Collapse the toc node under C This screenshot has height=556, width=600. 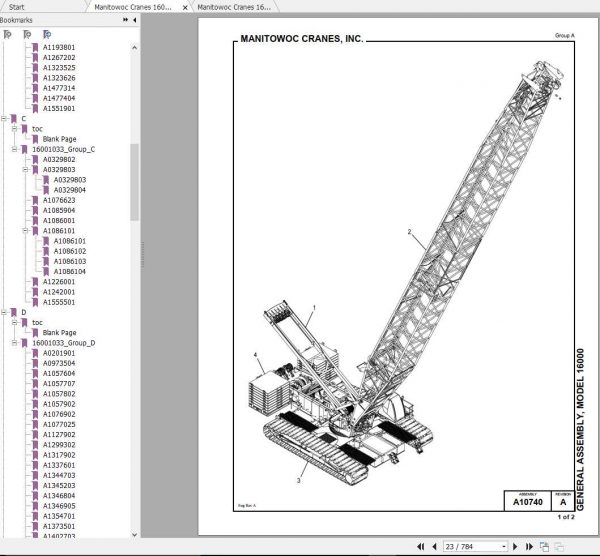click(15, 129)
